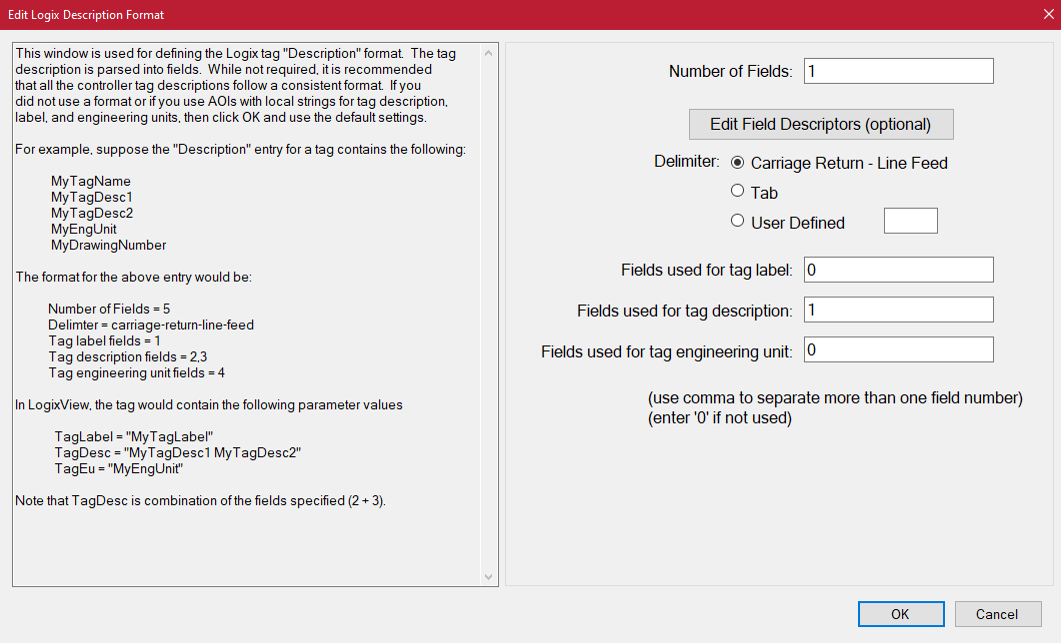
Task: Click the "Tag engineering unit fields = 4" line
Action: tap(136, 373)
